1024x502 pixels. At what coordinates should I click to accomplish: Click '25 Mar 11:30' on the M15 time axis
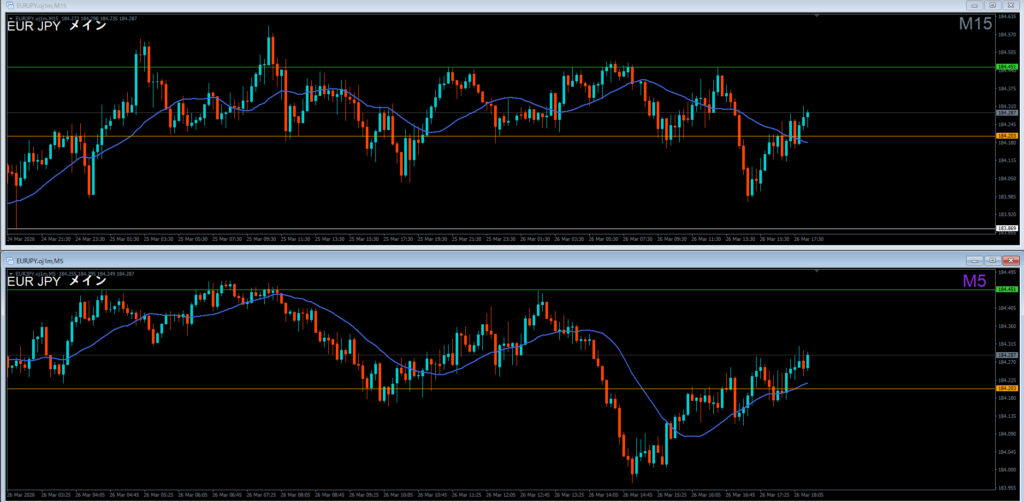296,239
